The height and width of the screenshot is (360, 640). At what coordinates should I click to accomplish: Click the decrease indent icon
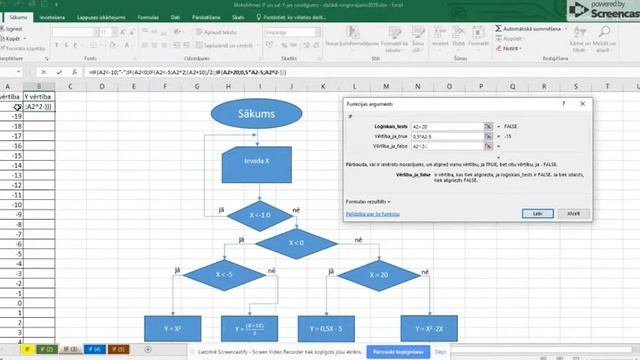coord(176,45)
